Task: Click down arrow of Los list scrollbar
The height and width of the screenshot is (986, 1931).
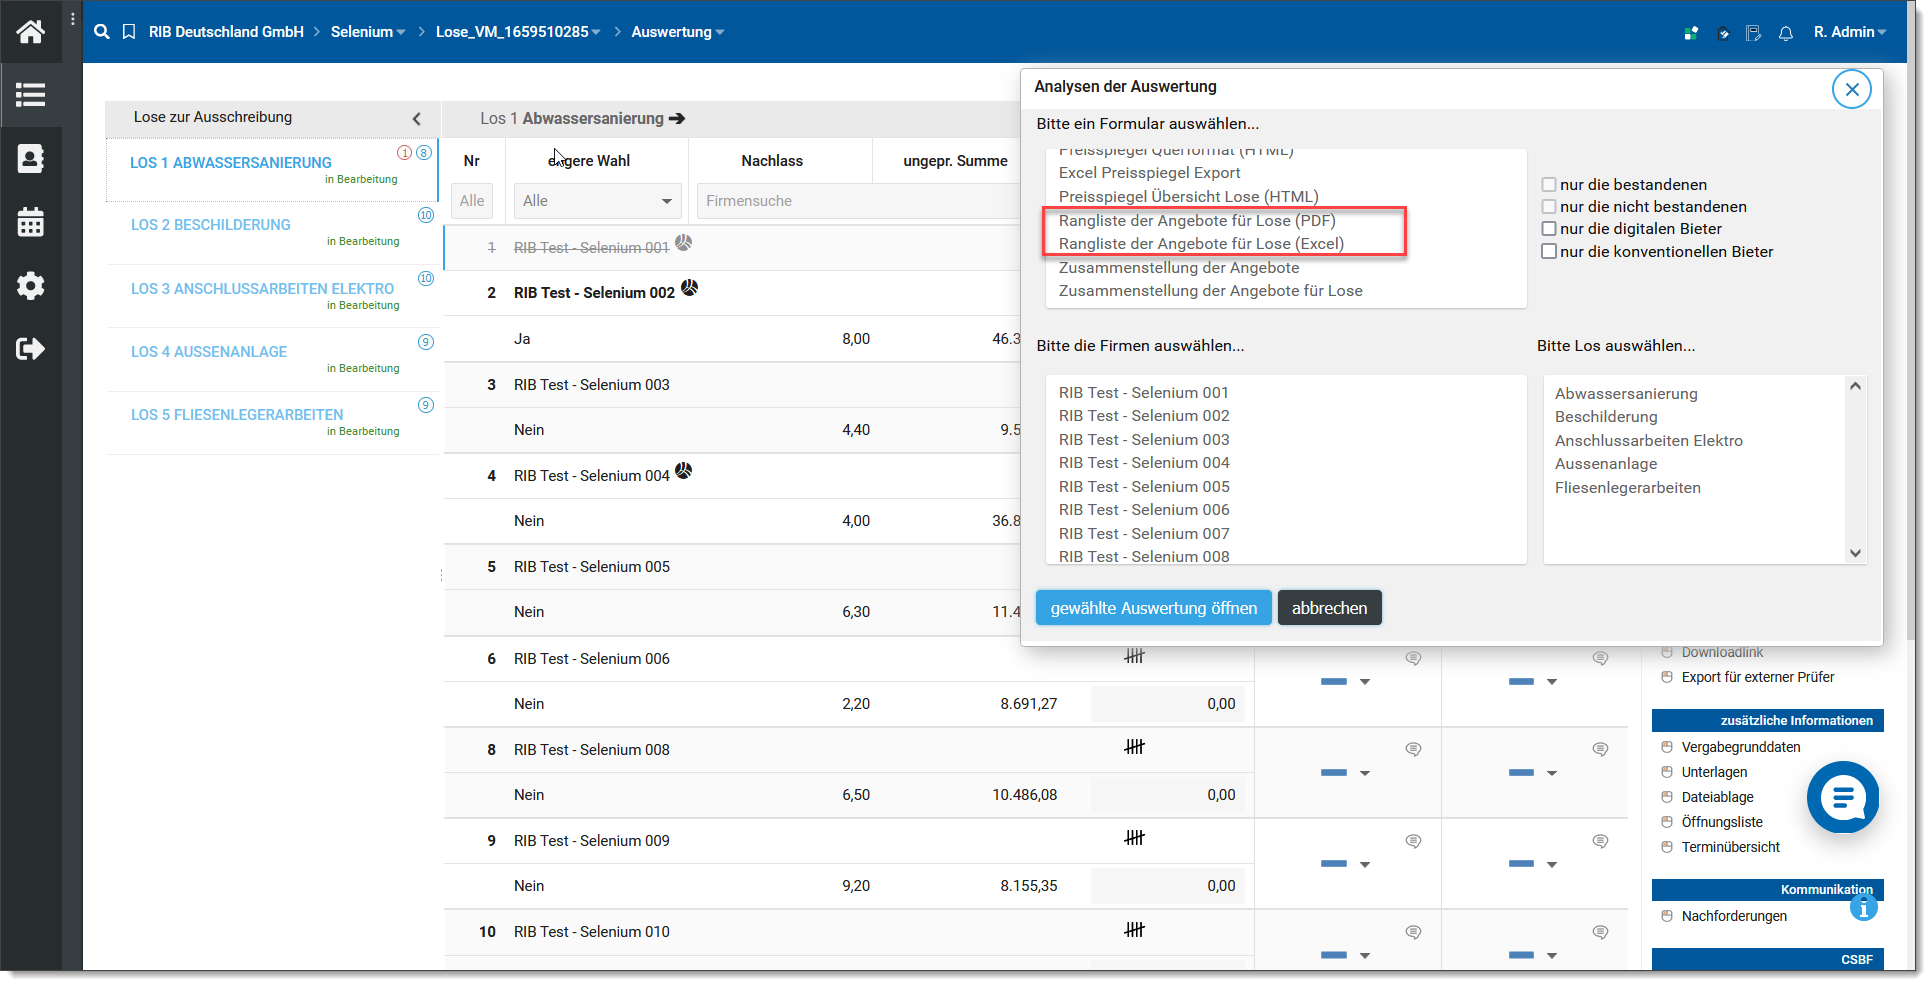Action: pyautogui.click(x=1855, y=553)
